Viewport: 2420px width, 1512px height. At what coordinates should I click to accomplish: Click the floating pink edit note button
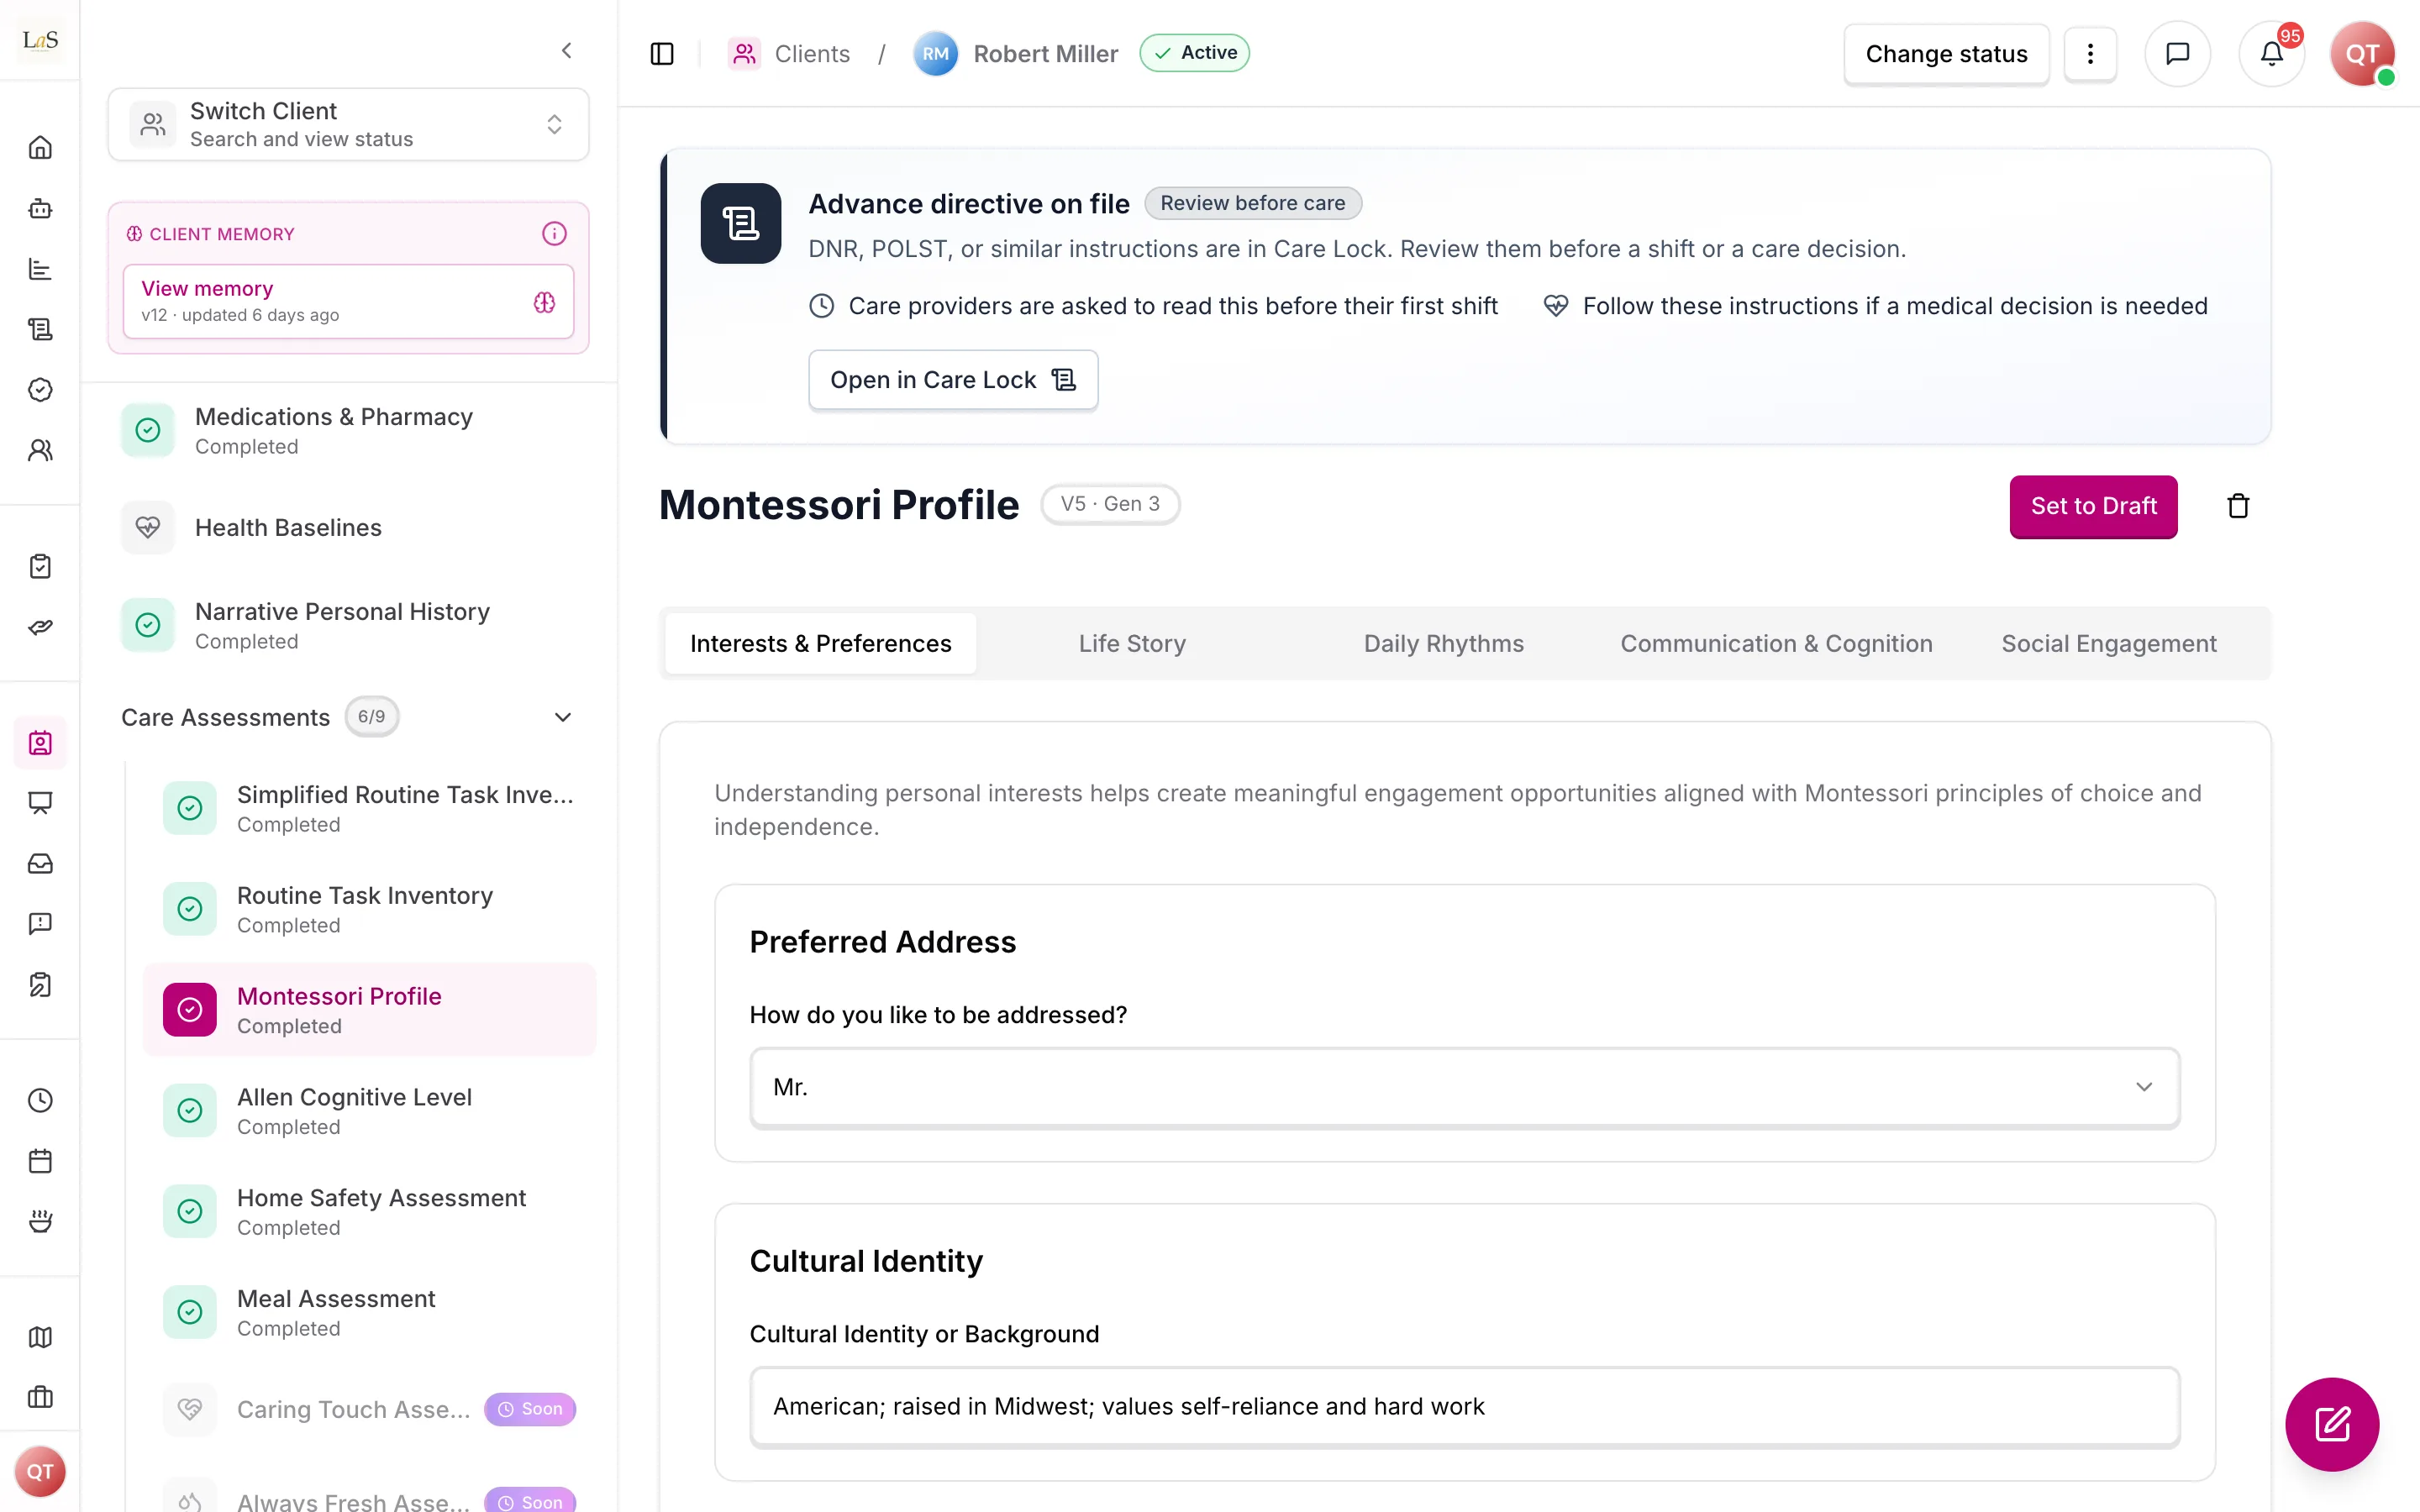[x=2332, y=1424]
